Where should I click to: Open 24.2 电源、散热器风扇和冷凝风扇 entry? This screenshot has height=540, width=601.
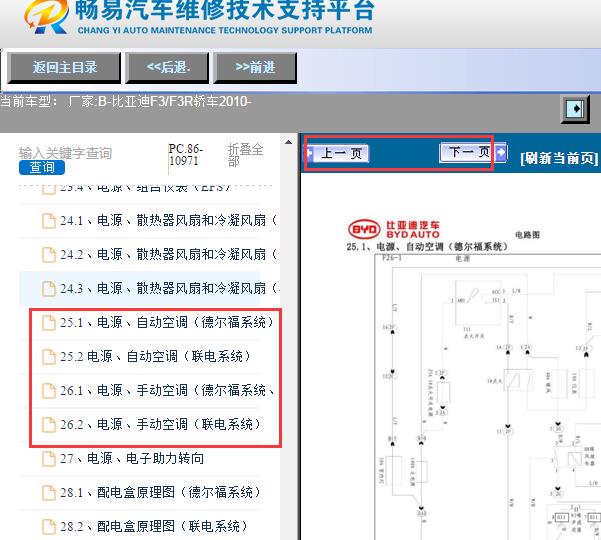click(x=168, y=254)
